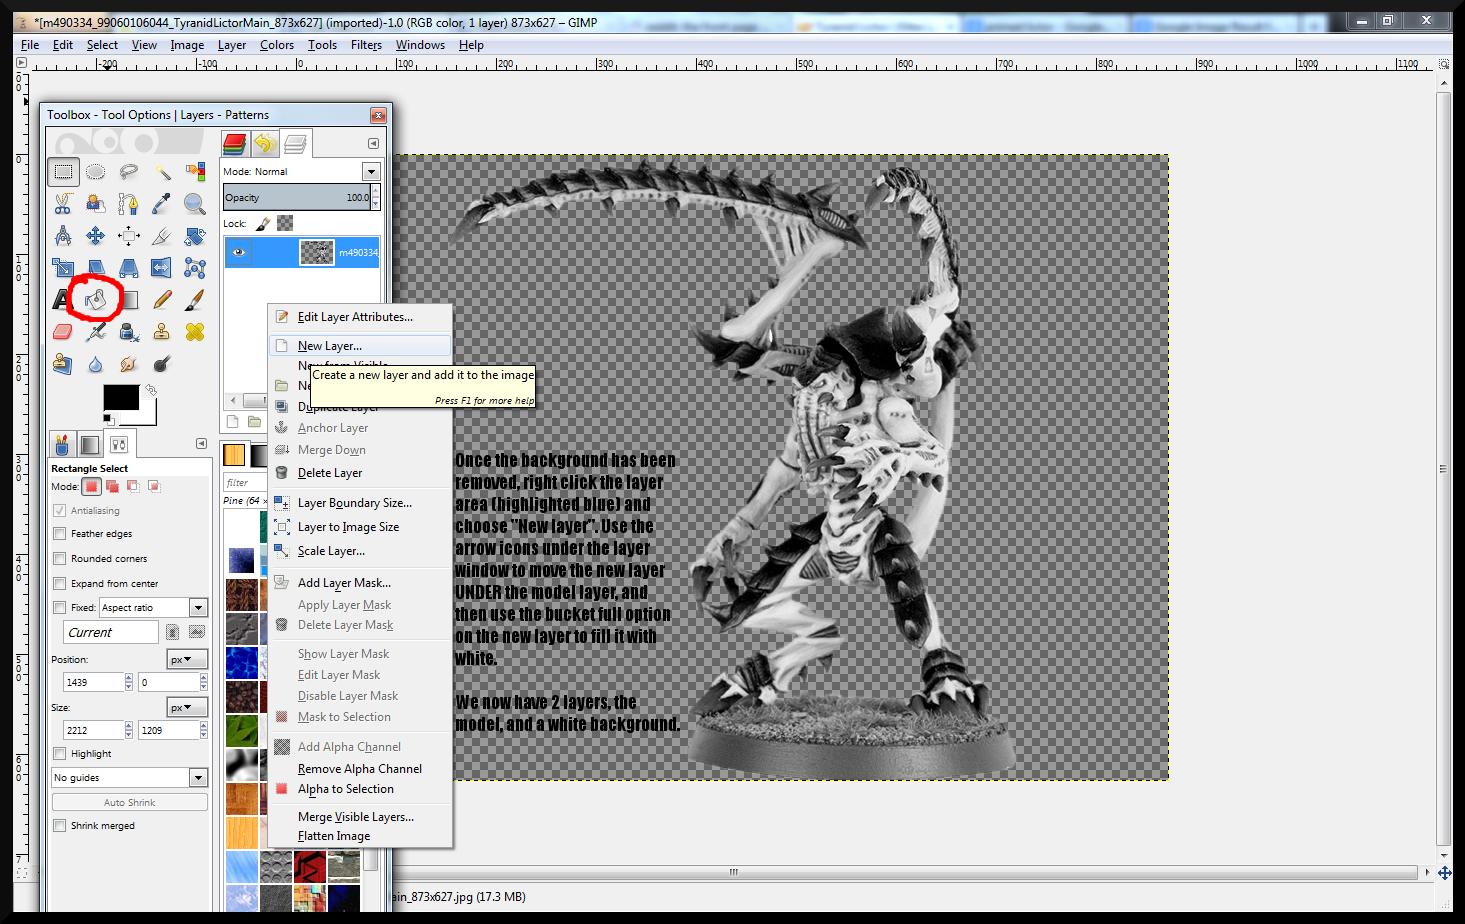This screenshot has width=1465, height=924.
Task: Select the Ellipse Select tool
Action: (x=96, y=172)
